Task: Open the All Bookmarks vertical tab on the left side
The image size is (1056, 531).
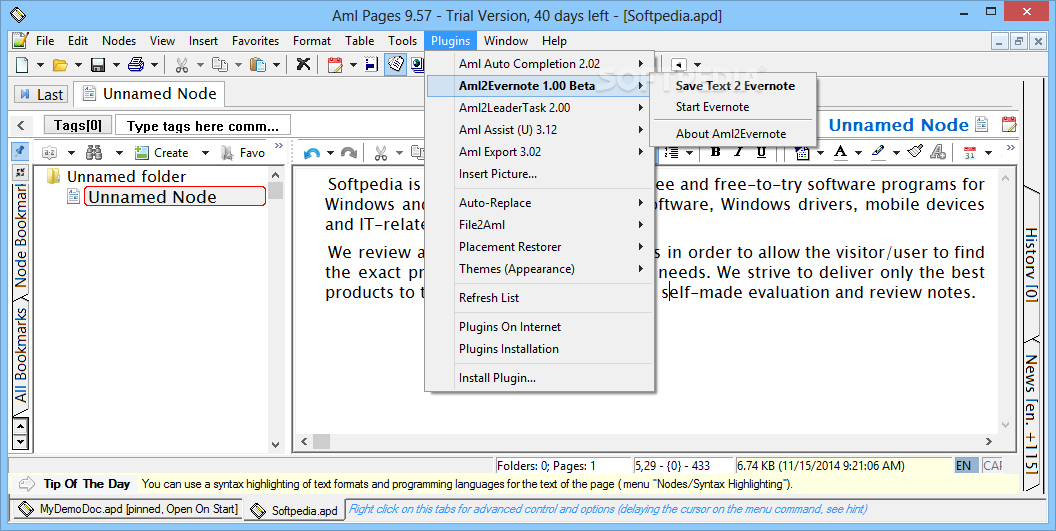Action: pos(21,354)
